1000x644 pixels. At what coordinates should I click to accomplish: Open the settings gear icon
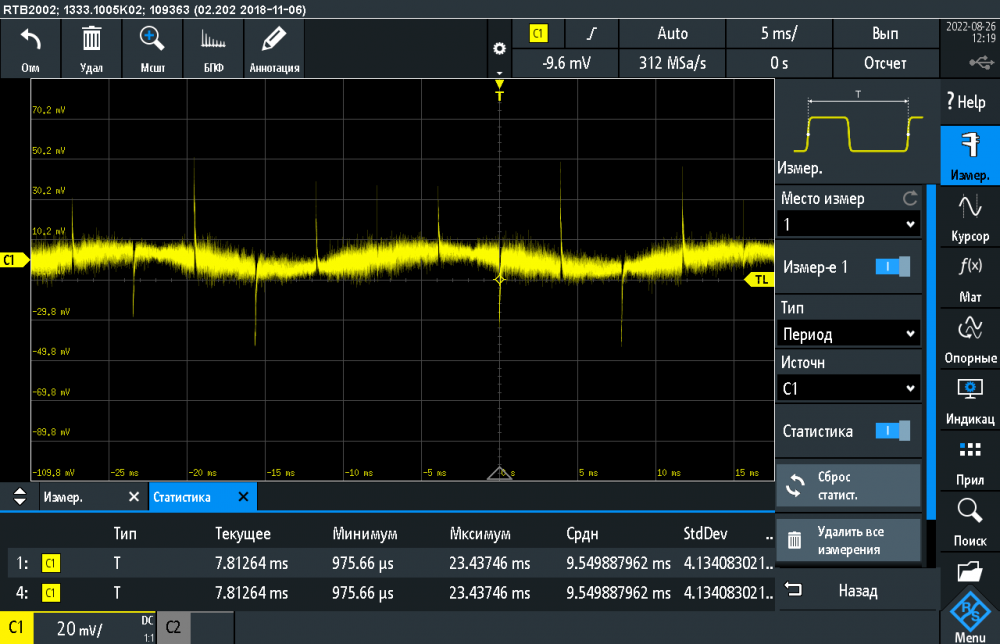[500, 49]
